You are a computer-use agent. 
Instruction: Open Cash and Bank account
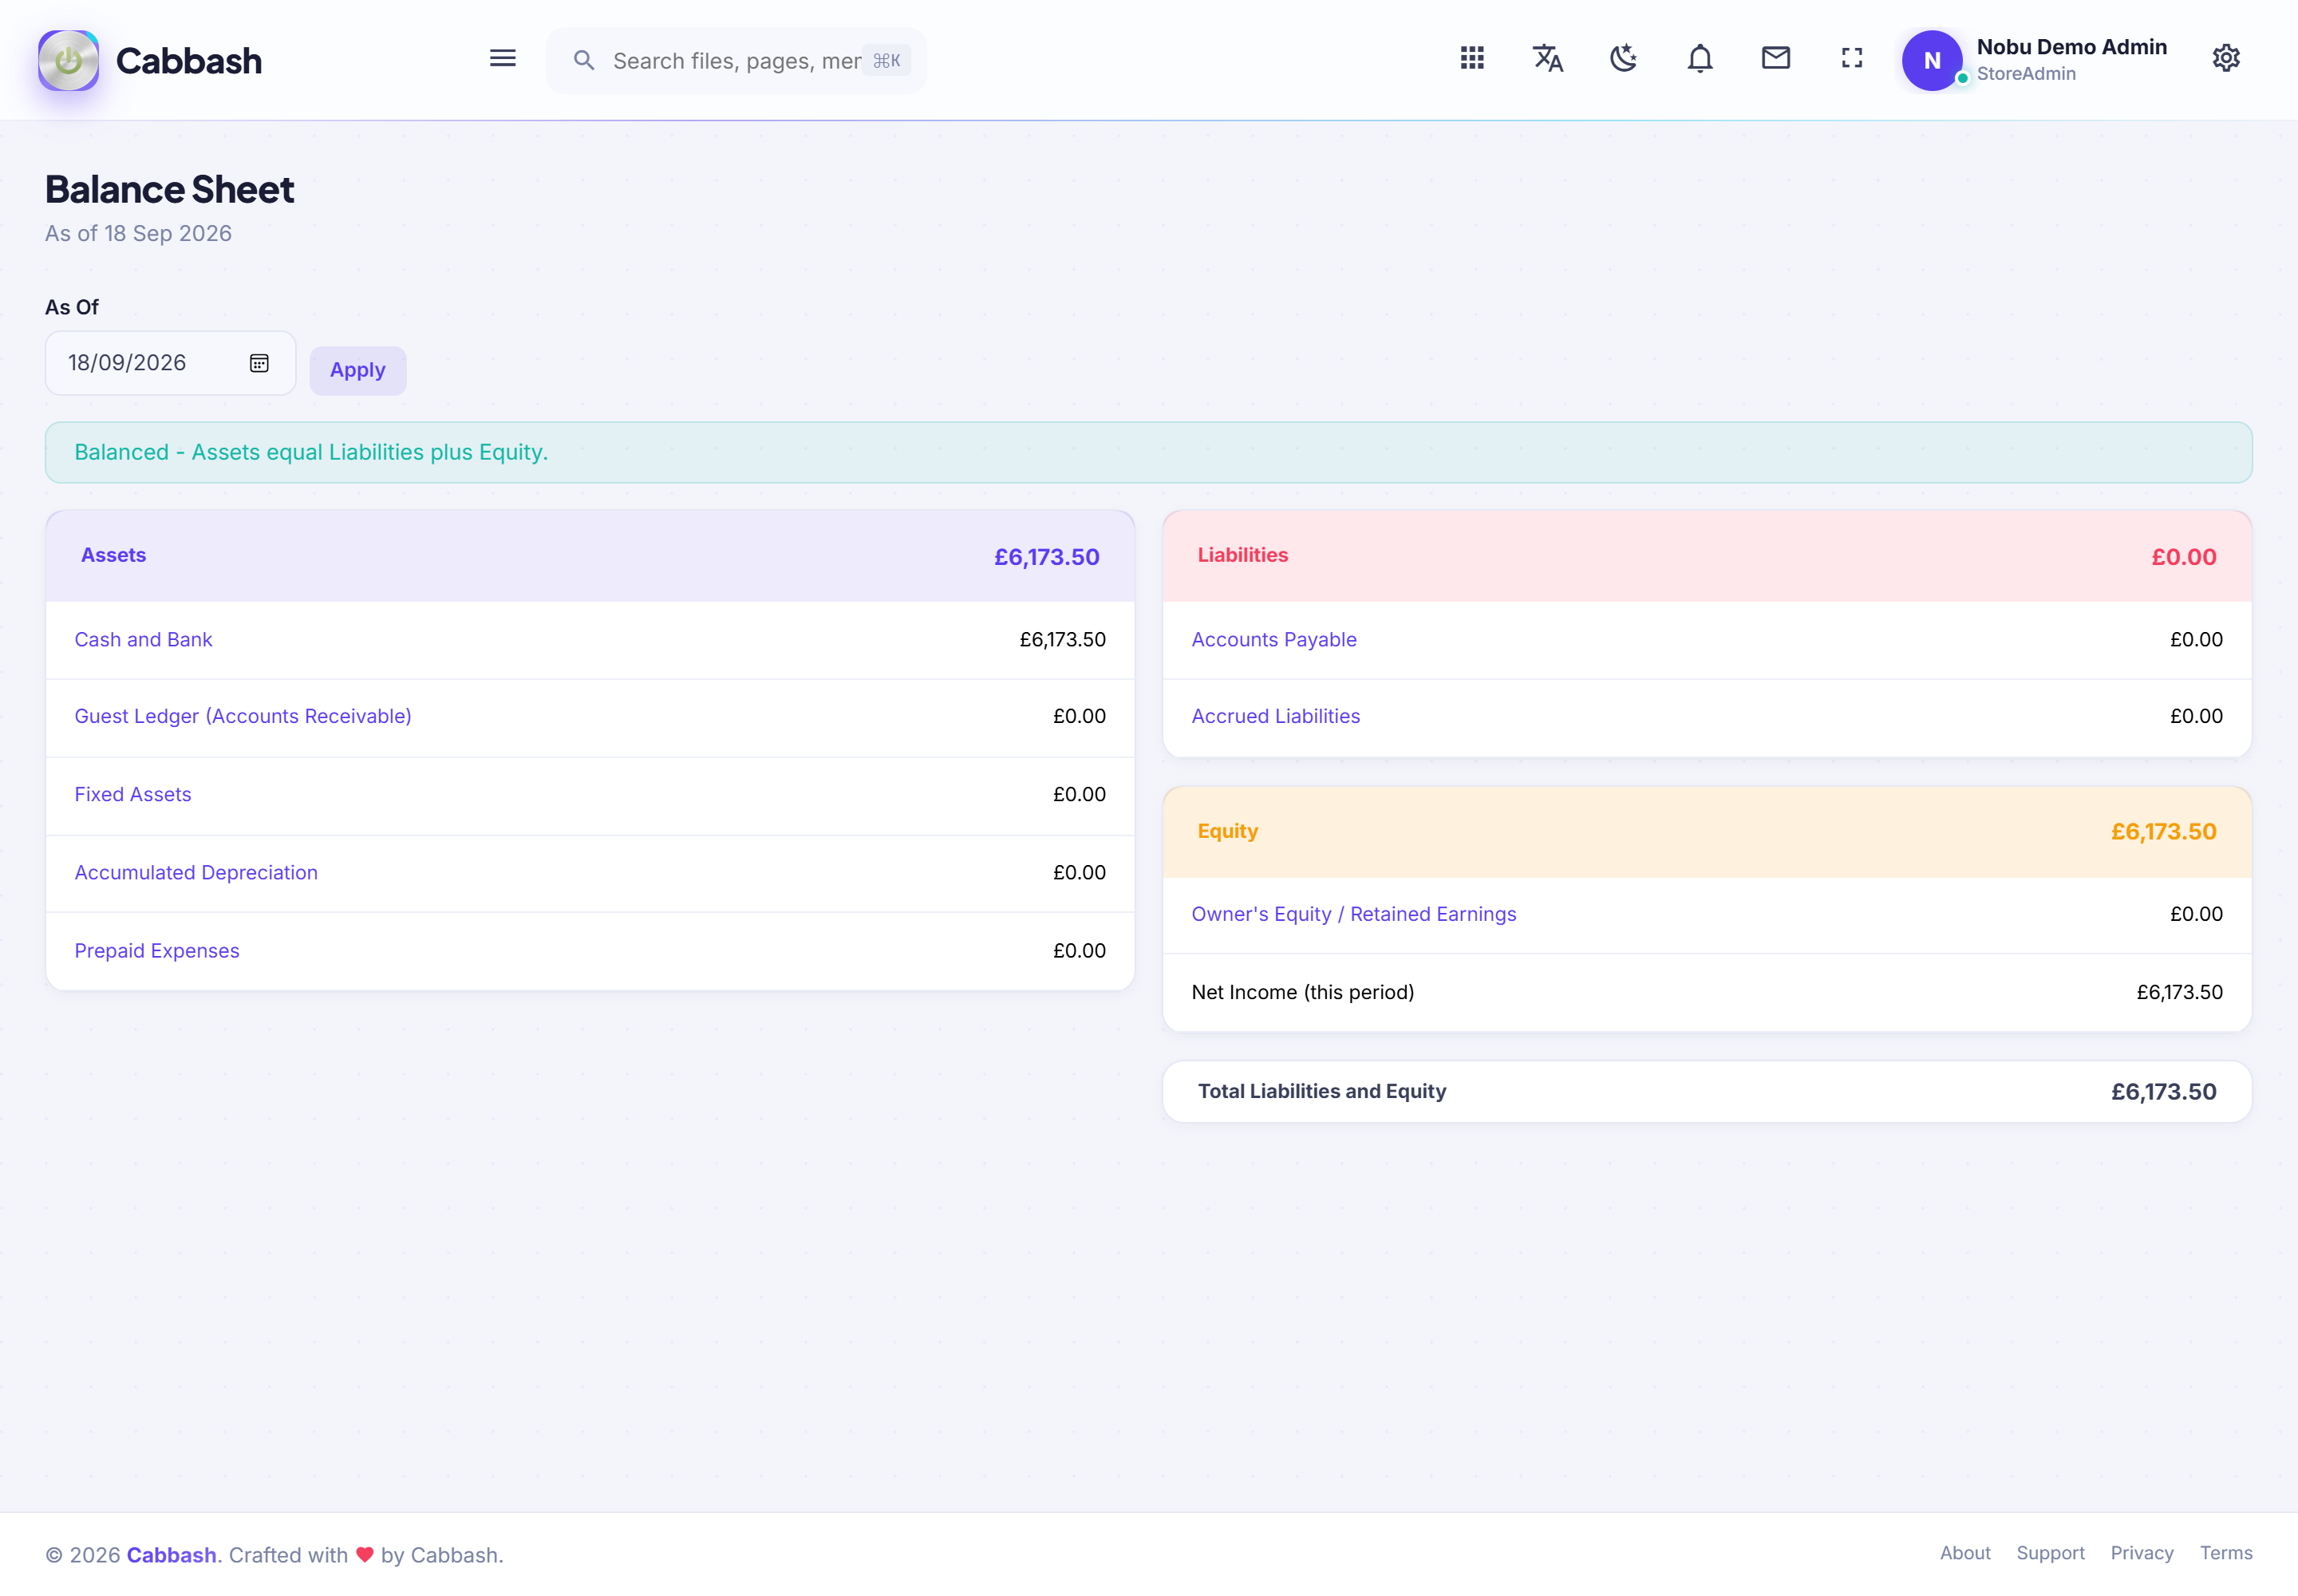click(x=143, y=640)
